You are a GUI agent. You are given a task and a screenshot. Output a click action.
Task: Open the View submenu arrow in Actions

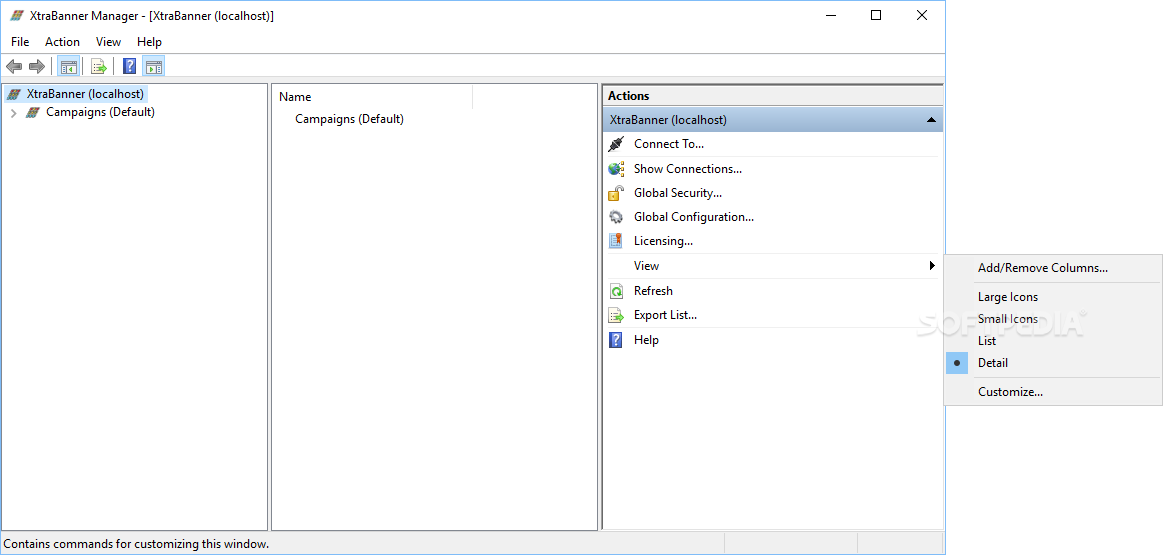click(x=932, y=266)
